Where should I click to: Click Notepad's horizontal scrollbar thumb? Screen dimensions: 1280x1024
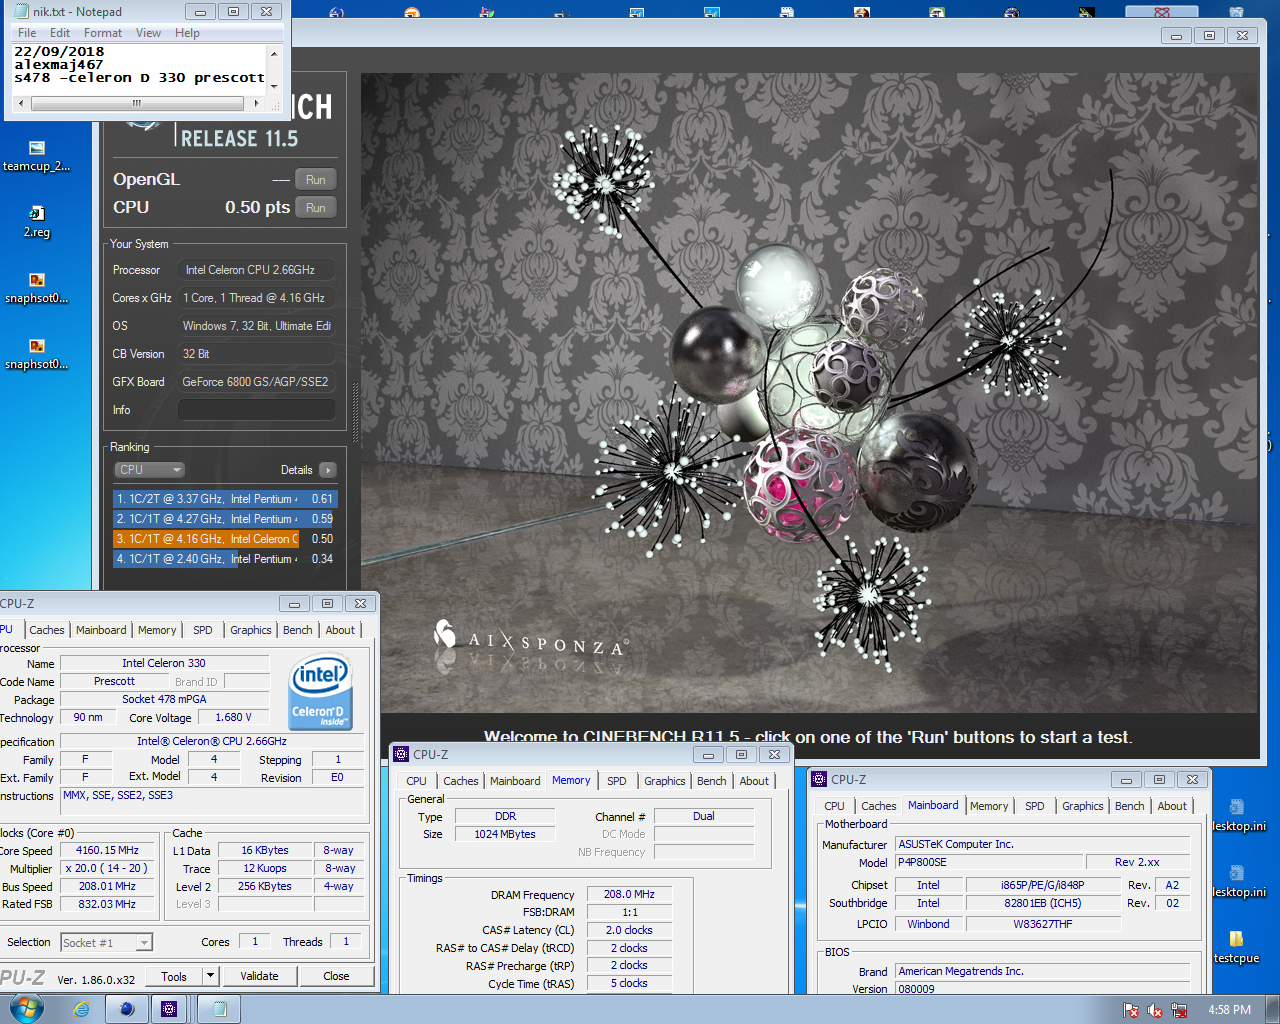pyautogui.click(x=137, y=103)
